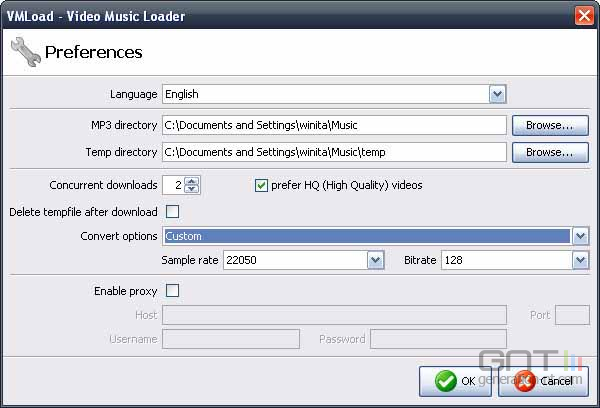Select the English language combo box
The height and width of the screenshot is (408, 600).
334,94
